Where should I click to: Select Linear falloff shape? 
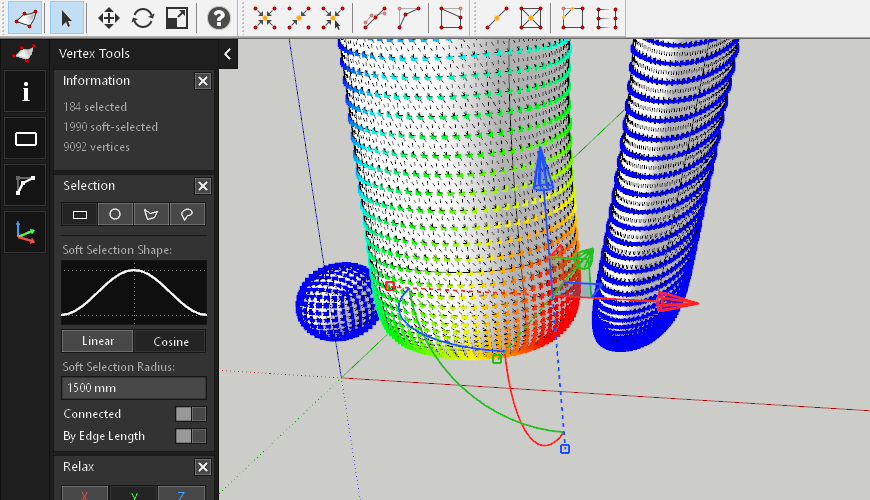97,341
